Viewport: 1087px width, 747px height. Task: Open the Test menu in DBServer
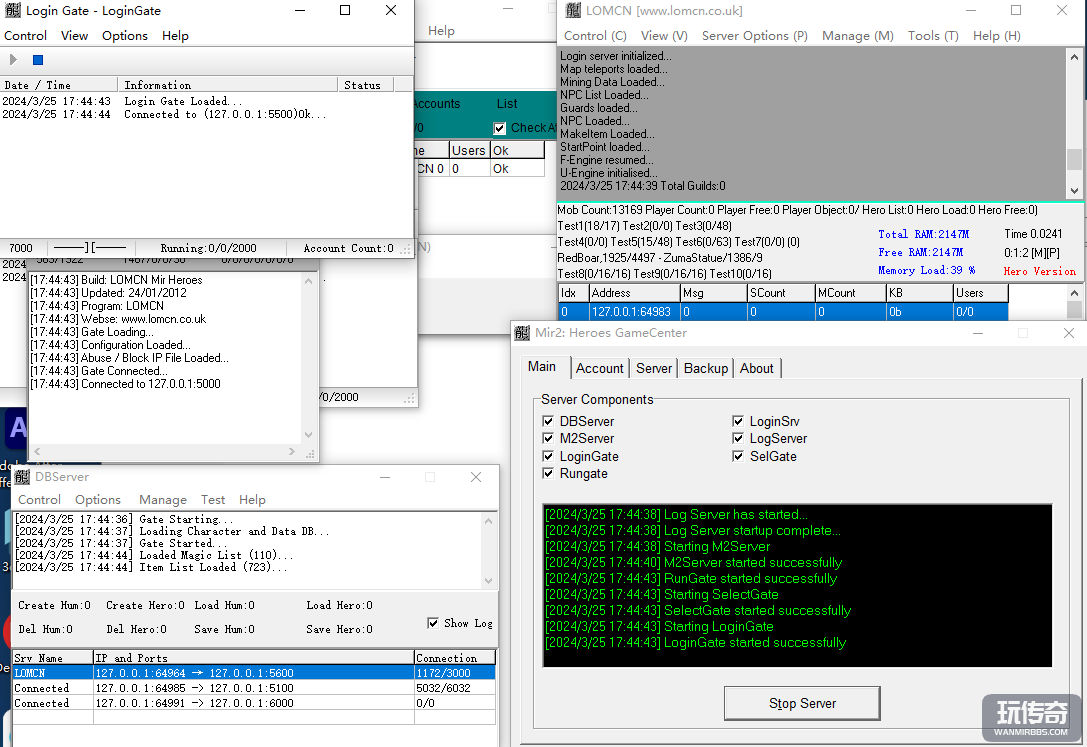click(x=213, y=500)
